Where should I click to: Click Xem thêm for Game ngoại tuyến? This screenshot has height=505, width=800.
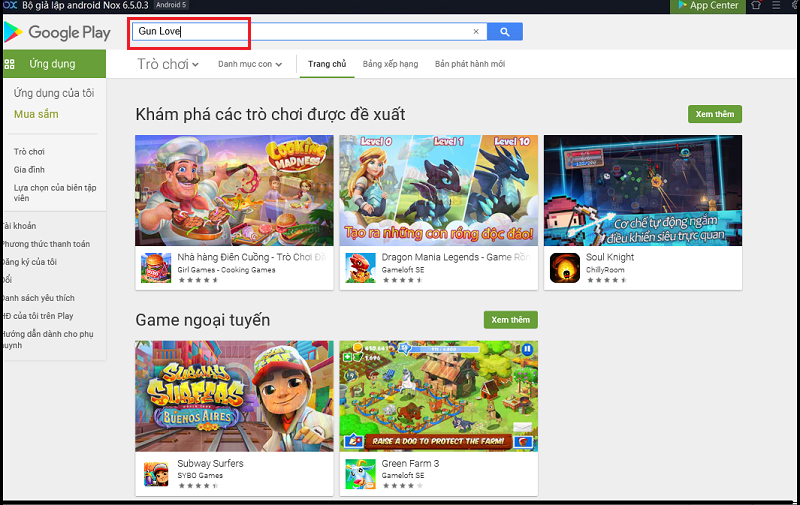[x=511, y=320]
